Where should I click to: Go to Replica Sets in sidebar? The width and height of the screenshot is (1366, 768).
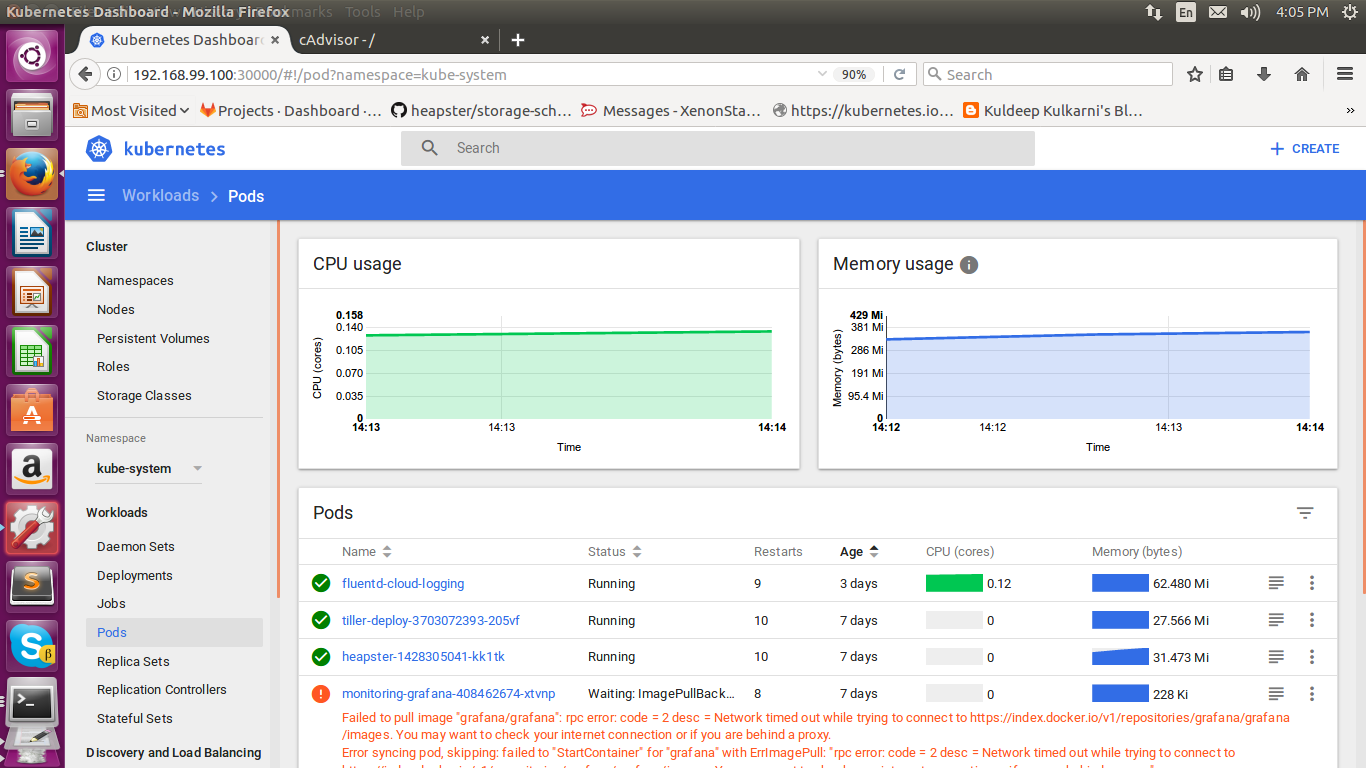click(x=133, y=662)
